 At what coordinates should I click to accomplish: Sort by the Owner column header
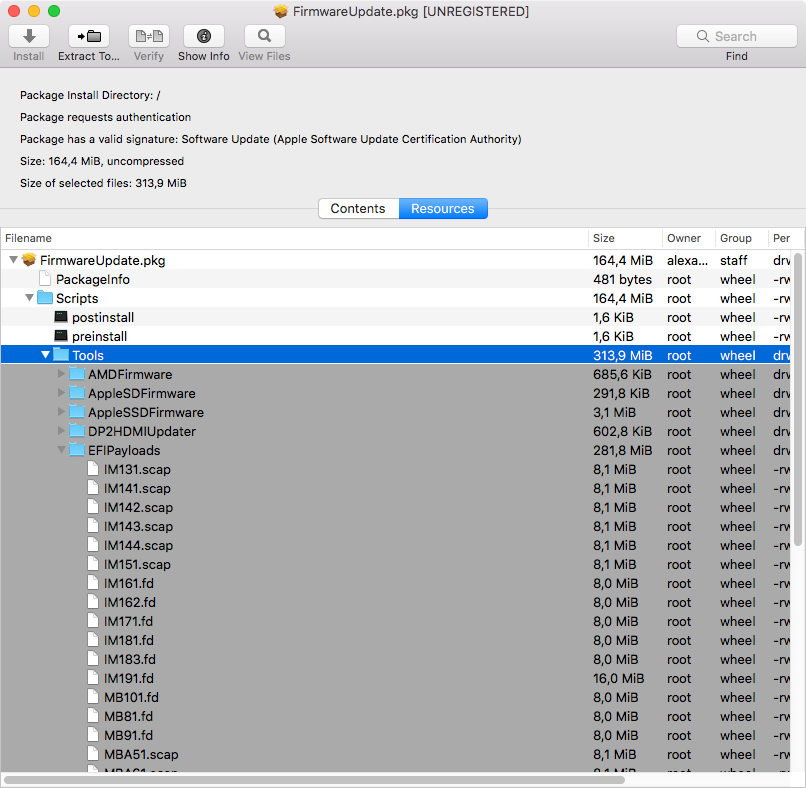click(x=689, y=239)
